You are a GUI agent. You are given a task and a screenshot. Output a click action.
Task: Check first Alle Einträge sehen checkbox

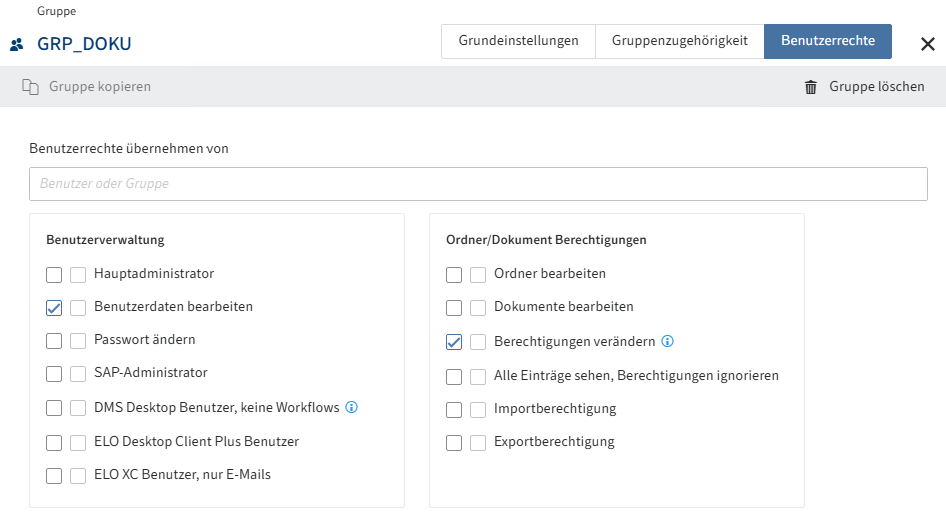point(454,377)
